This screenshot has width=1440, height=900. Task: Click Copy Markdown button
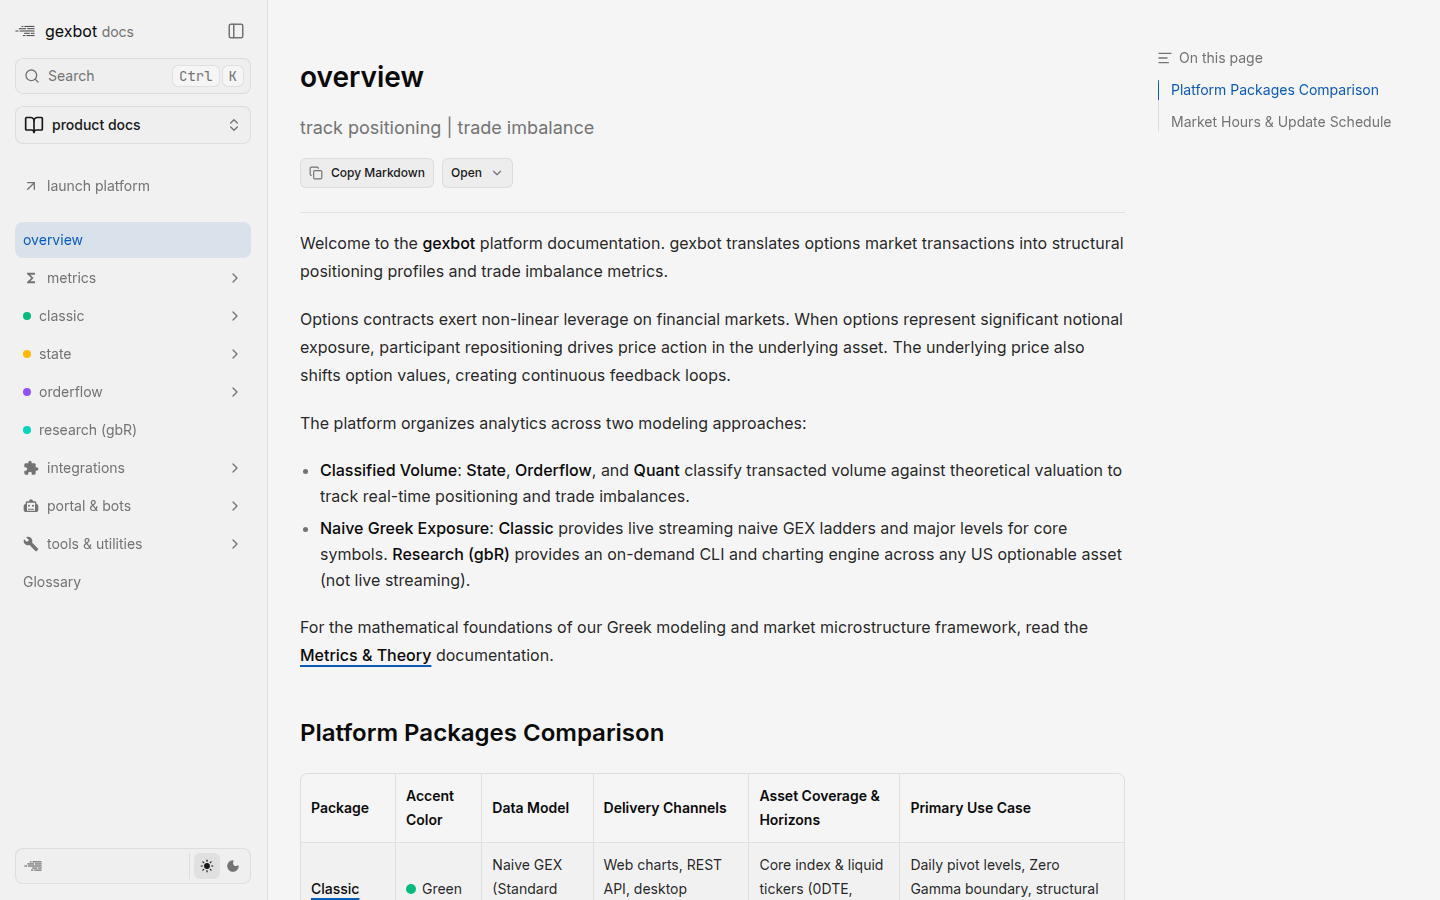pyautogui.click(x=367, y=173)
